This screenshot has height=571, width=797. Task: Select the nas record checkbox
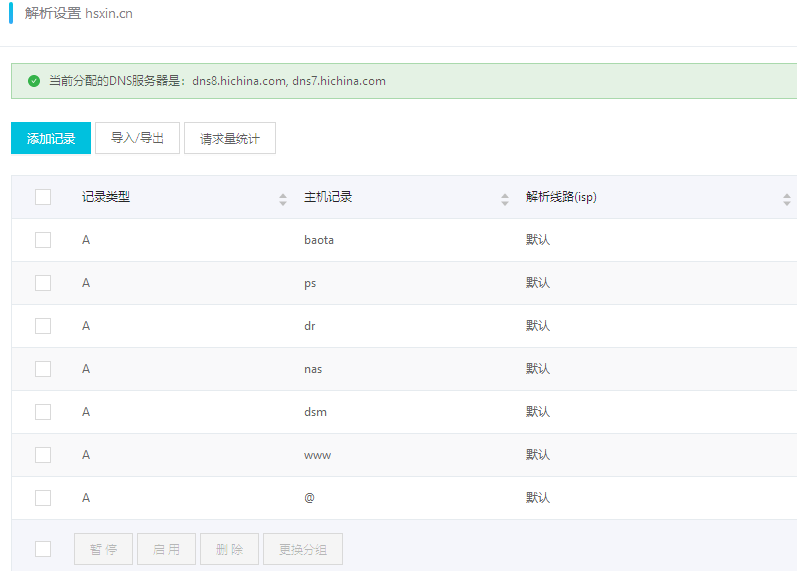click(x=43, y=369)
